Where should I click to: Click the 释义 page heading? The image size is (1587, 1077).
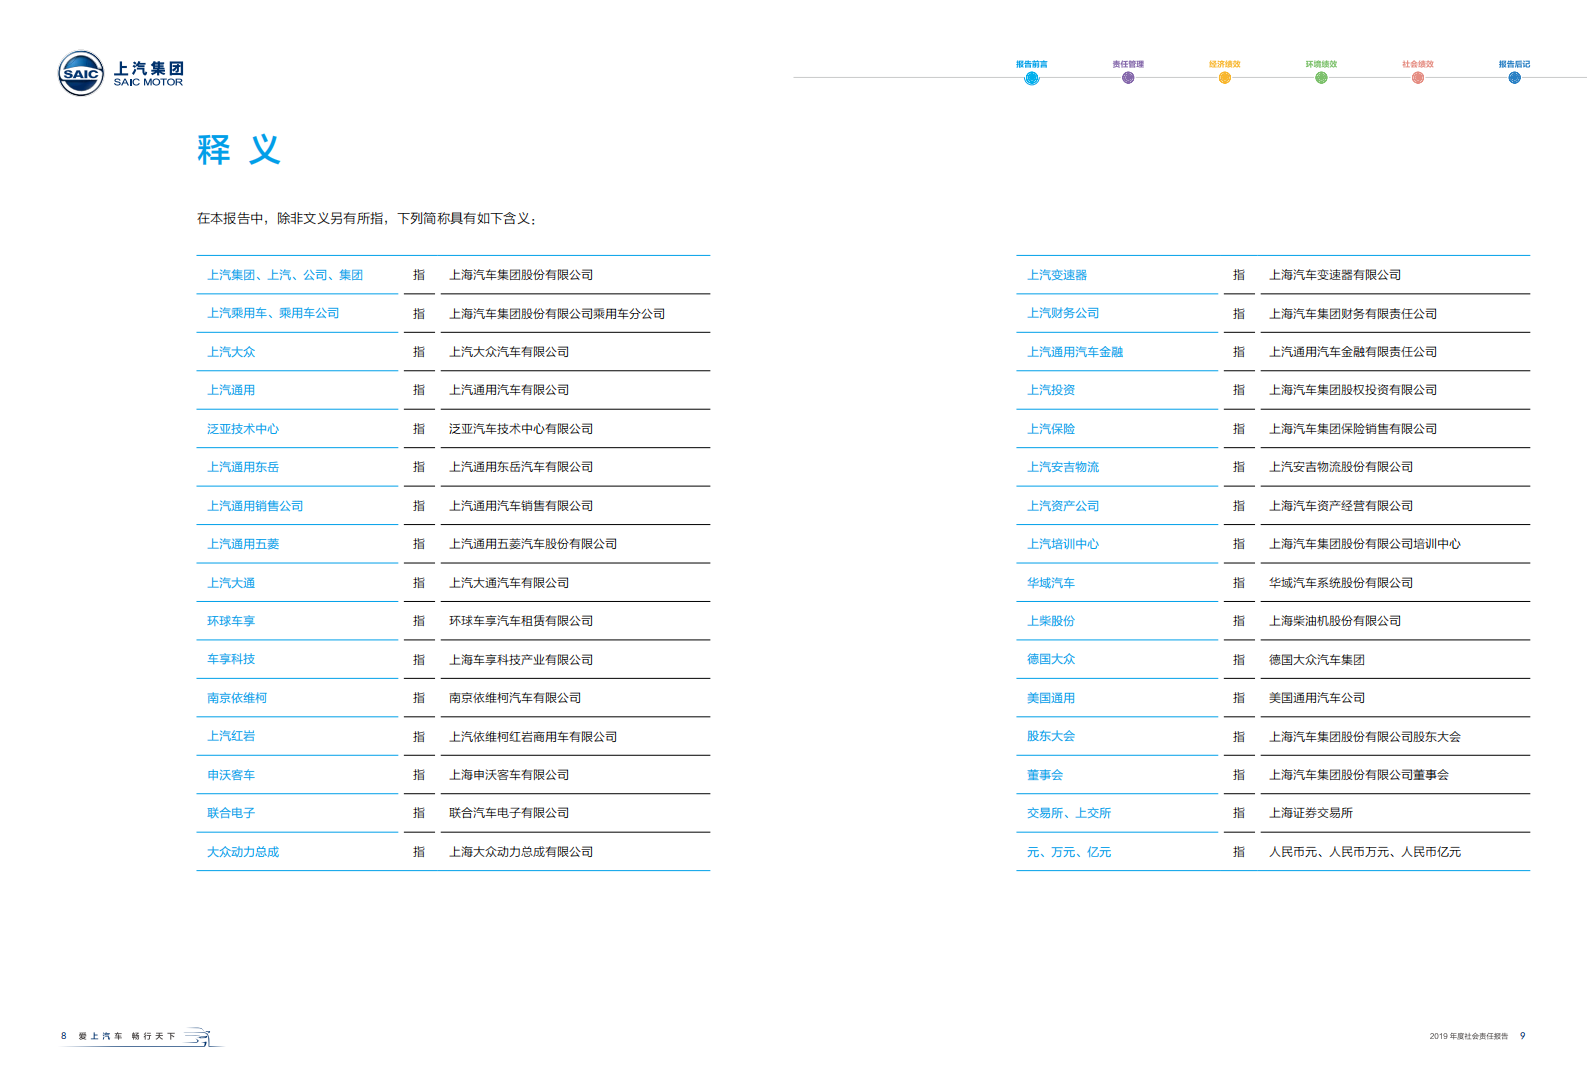coord(239,150)
